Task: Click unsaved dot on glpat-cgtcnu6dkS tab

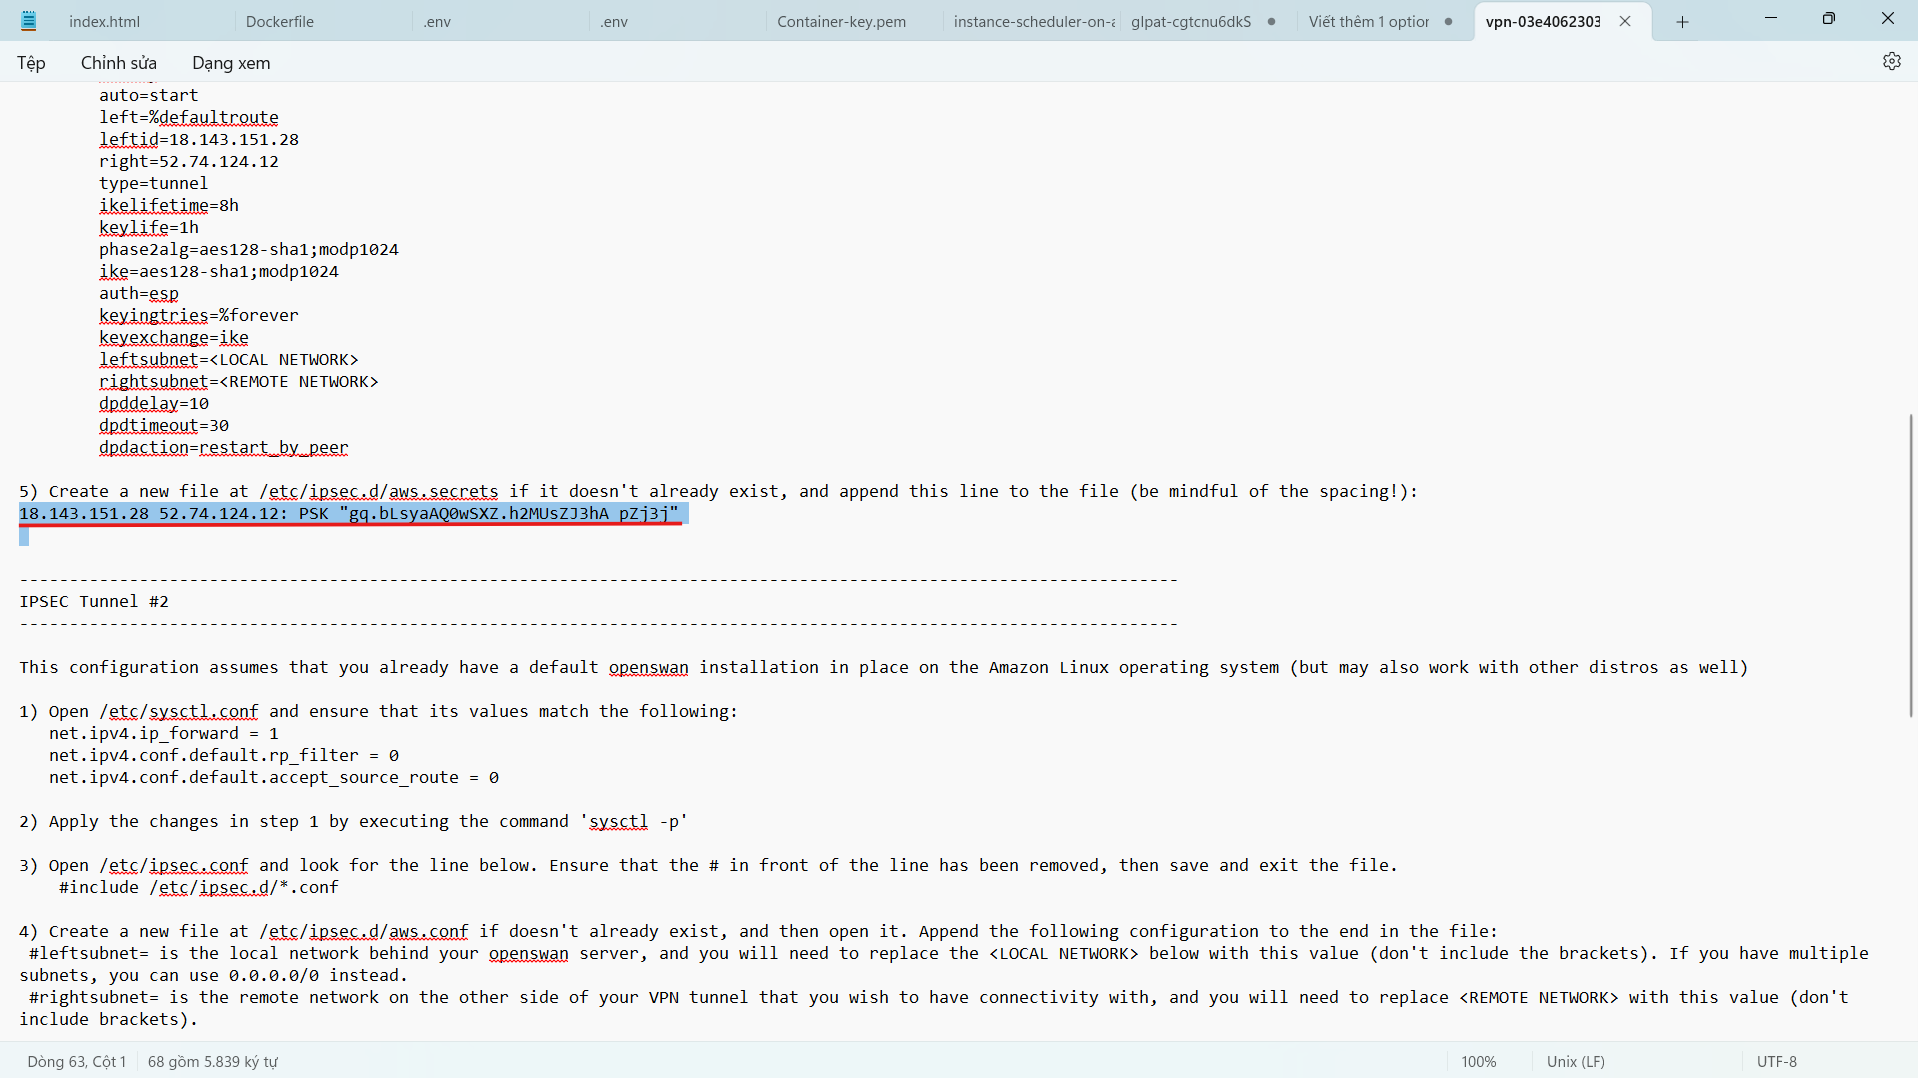Action: coord(1271,22)
